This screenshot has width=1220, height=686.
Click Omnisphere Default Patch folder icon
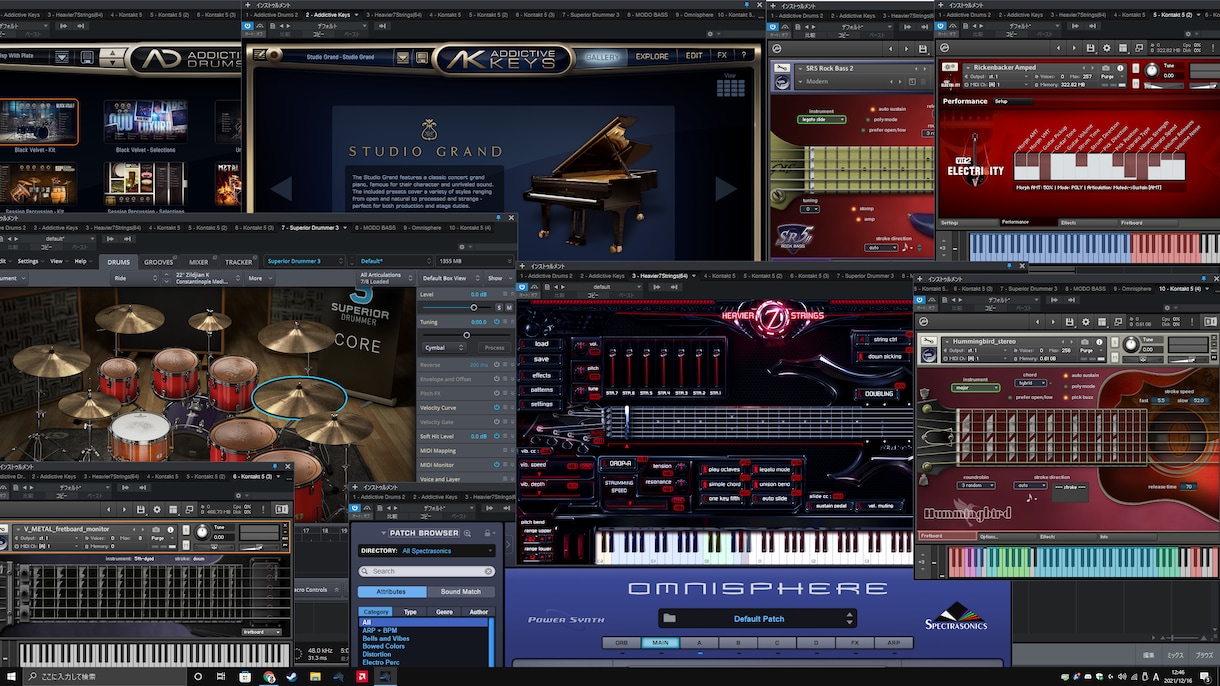(x=670, y=618)
